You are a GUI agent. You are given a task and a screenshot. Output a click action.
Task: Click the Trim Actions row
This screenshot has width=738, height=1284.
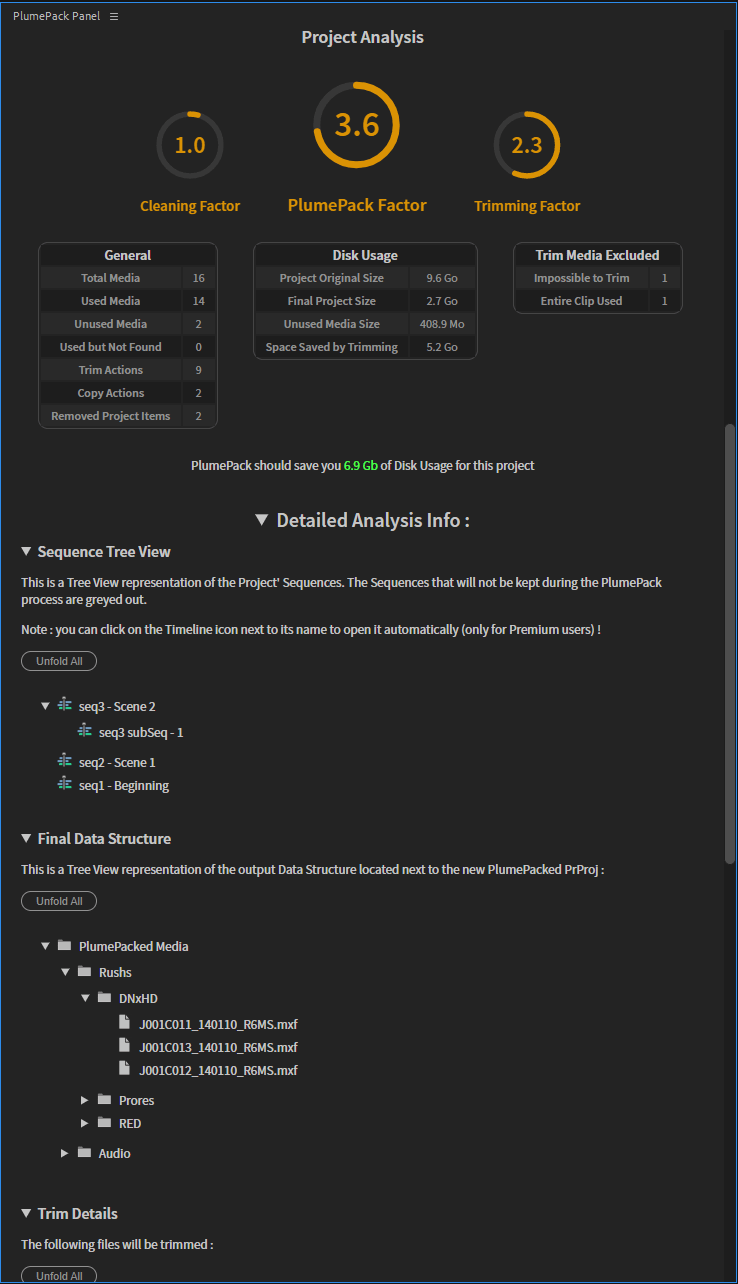point(128,370)
